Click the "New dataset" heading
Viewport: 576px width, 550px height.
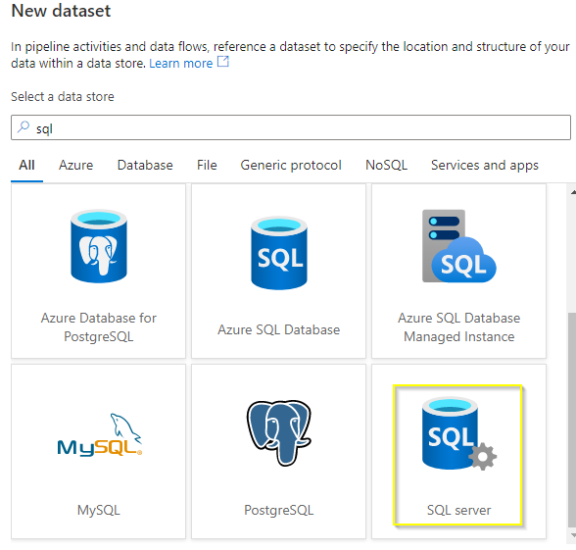[61, 11]
